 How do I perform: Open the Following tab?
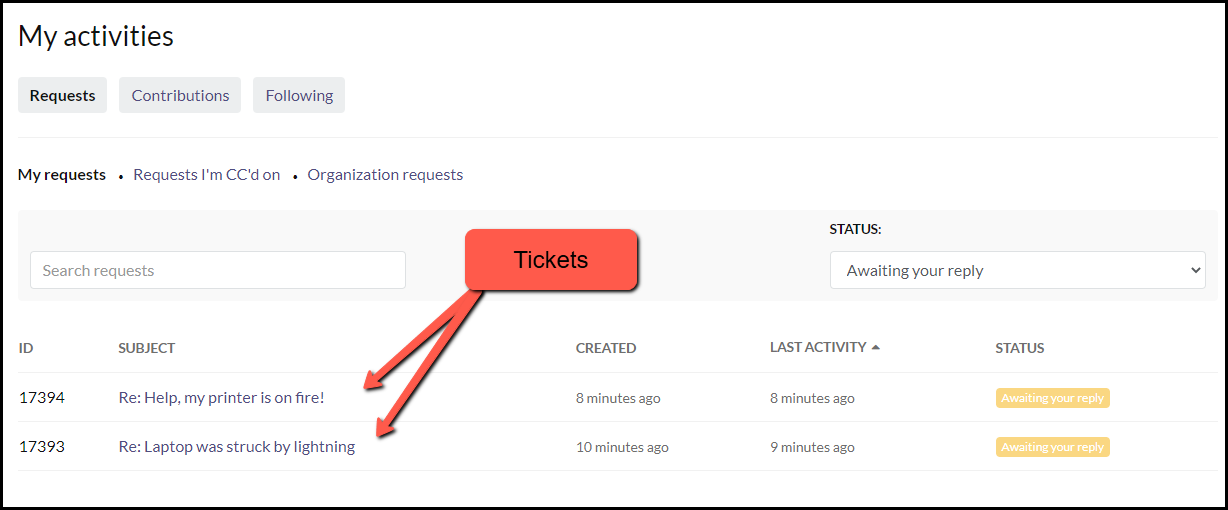[299, 95]
